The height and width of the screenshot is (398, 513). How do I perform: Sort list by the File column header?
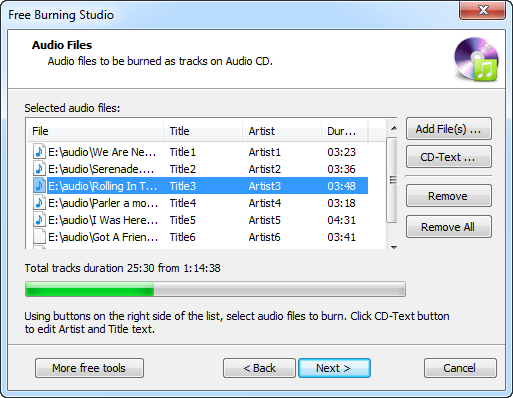[95, 131]
